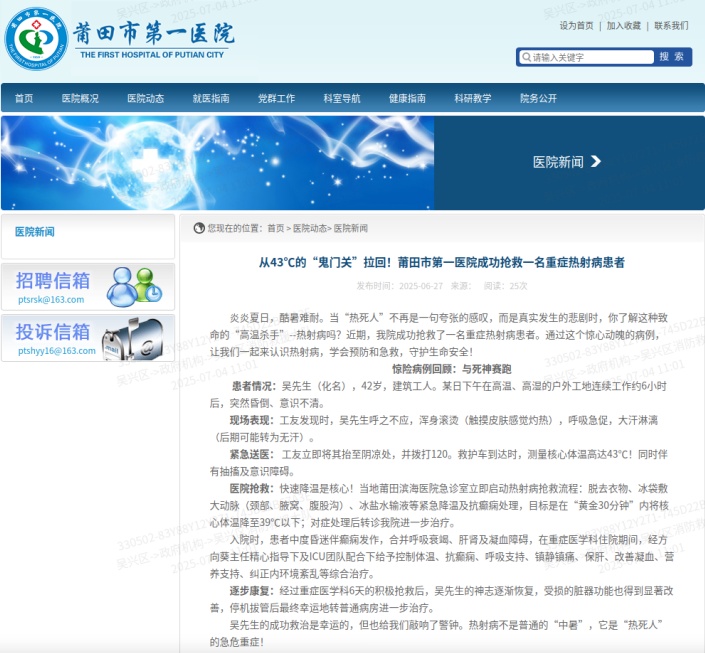The height and width of the screenshot is (653, 705).
Task: Click the 莆田市第一医院 header title
Action: [x=154, y=33]
